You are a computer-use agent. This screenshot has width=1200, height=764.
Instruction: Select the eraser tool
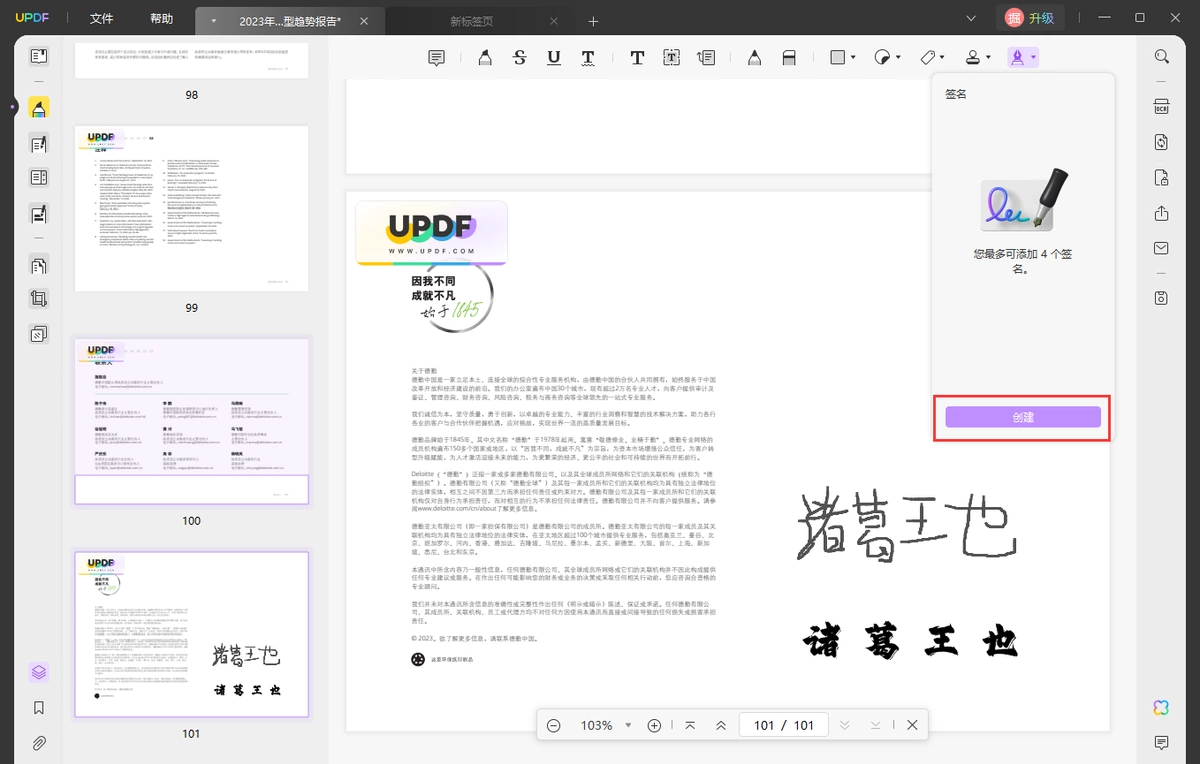pyautogui.click(x=789, y=58)
